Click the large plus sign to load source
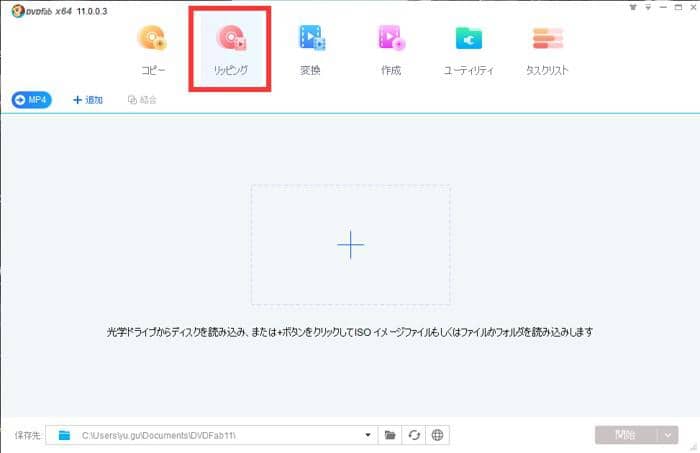The height and width of the screenshot is (453, 700). (350, 244)
